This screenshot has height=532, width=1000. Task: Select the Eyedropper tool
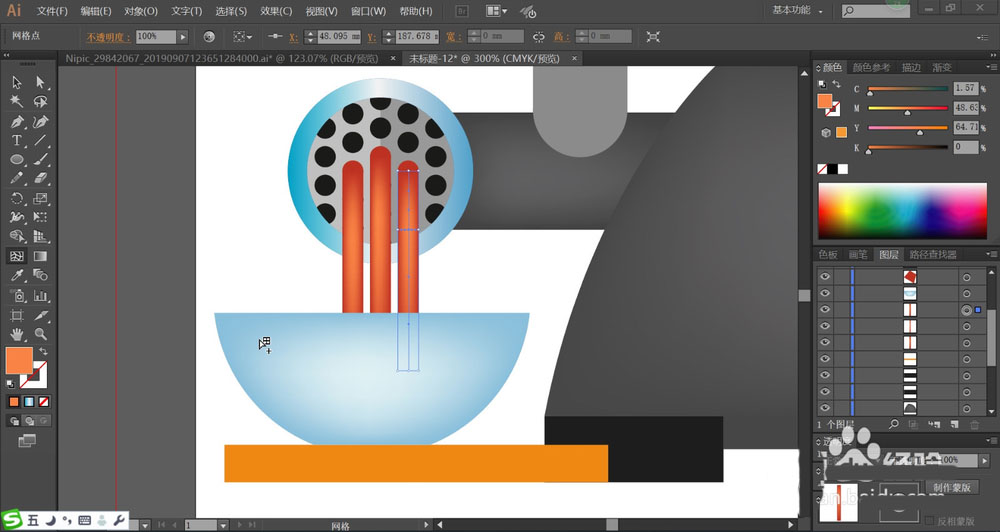17,276
